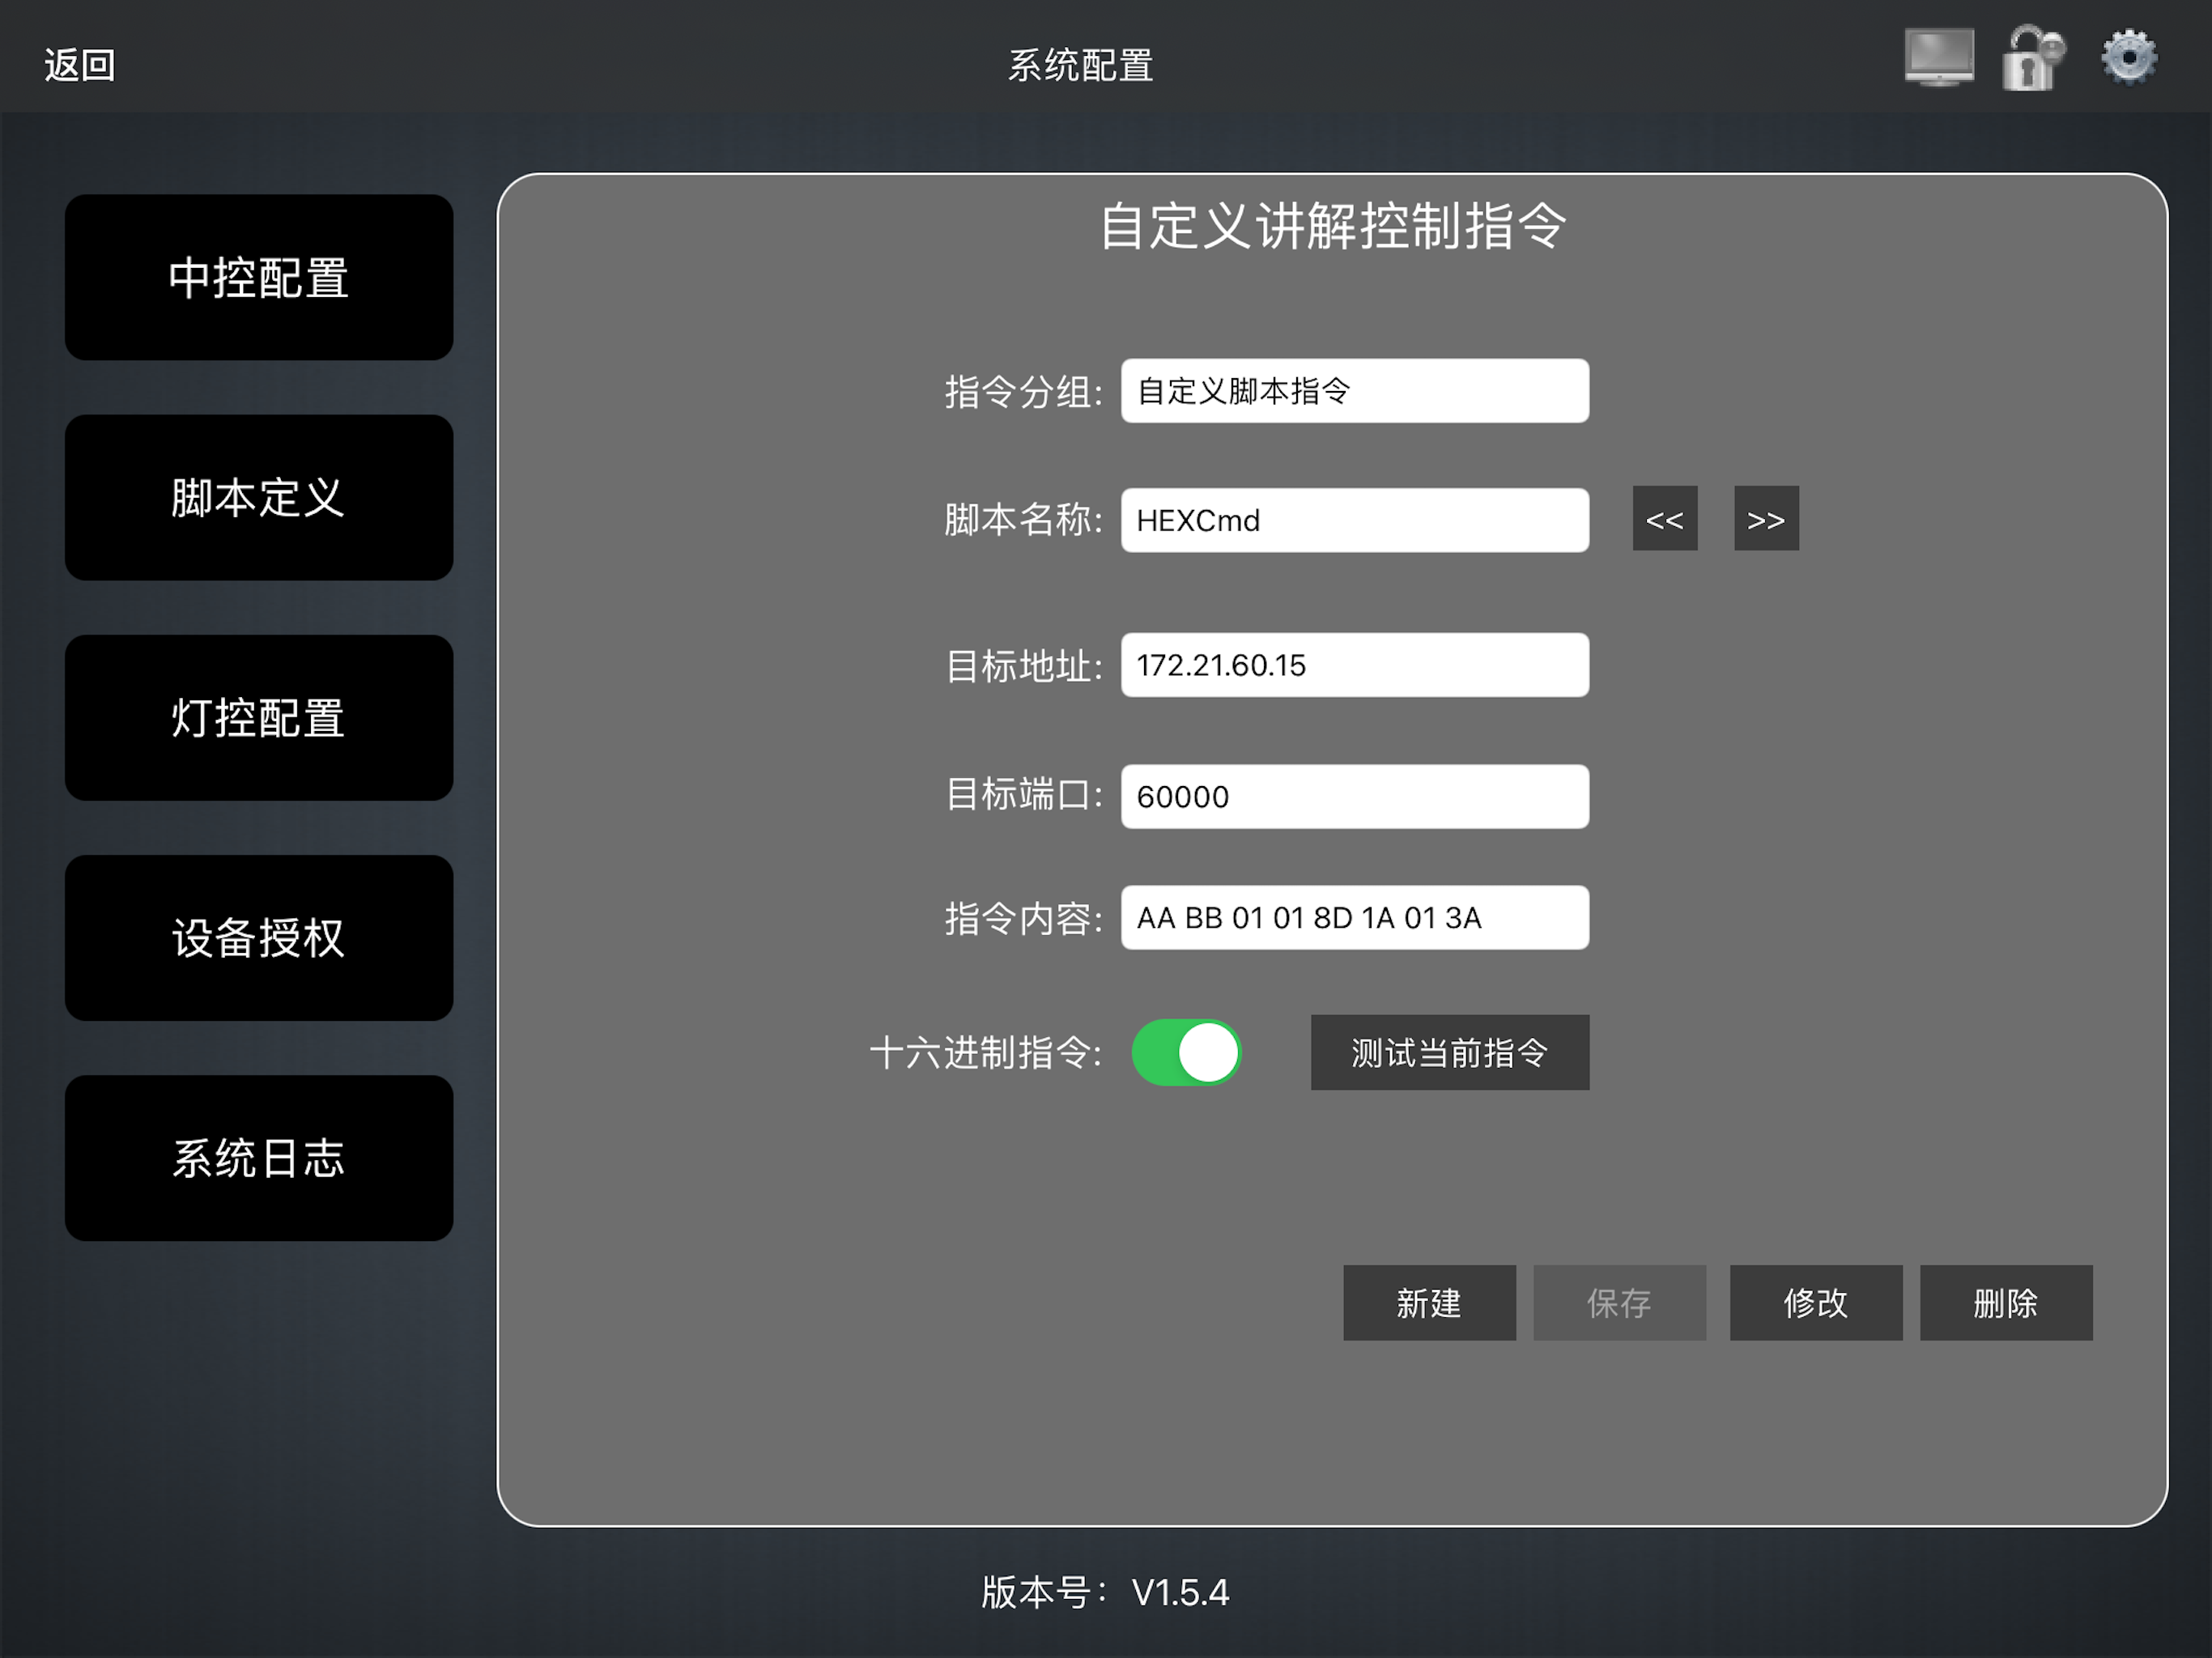Open the 设备授权 section

[259, 937]
